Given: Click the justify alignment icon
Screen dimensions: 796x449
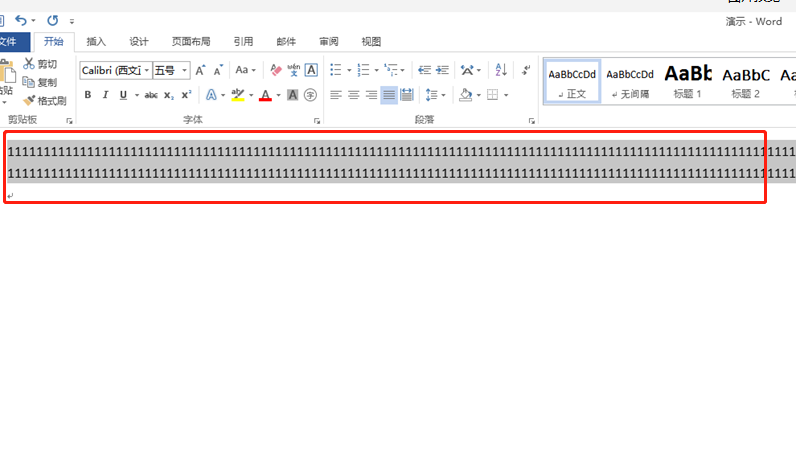Looking at the screenshot, I should pyautogui.click(x=389, y=95).
